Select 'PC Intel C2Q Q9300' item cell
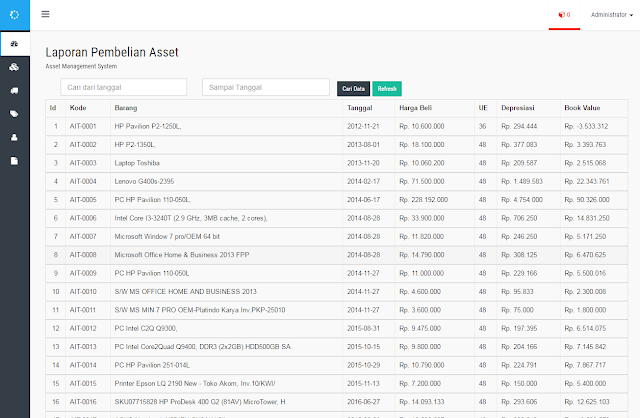This screenshot has height=418, width=640. [x=227, y=329]
